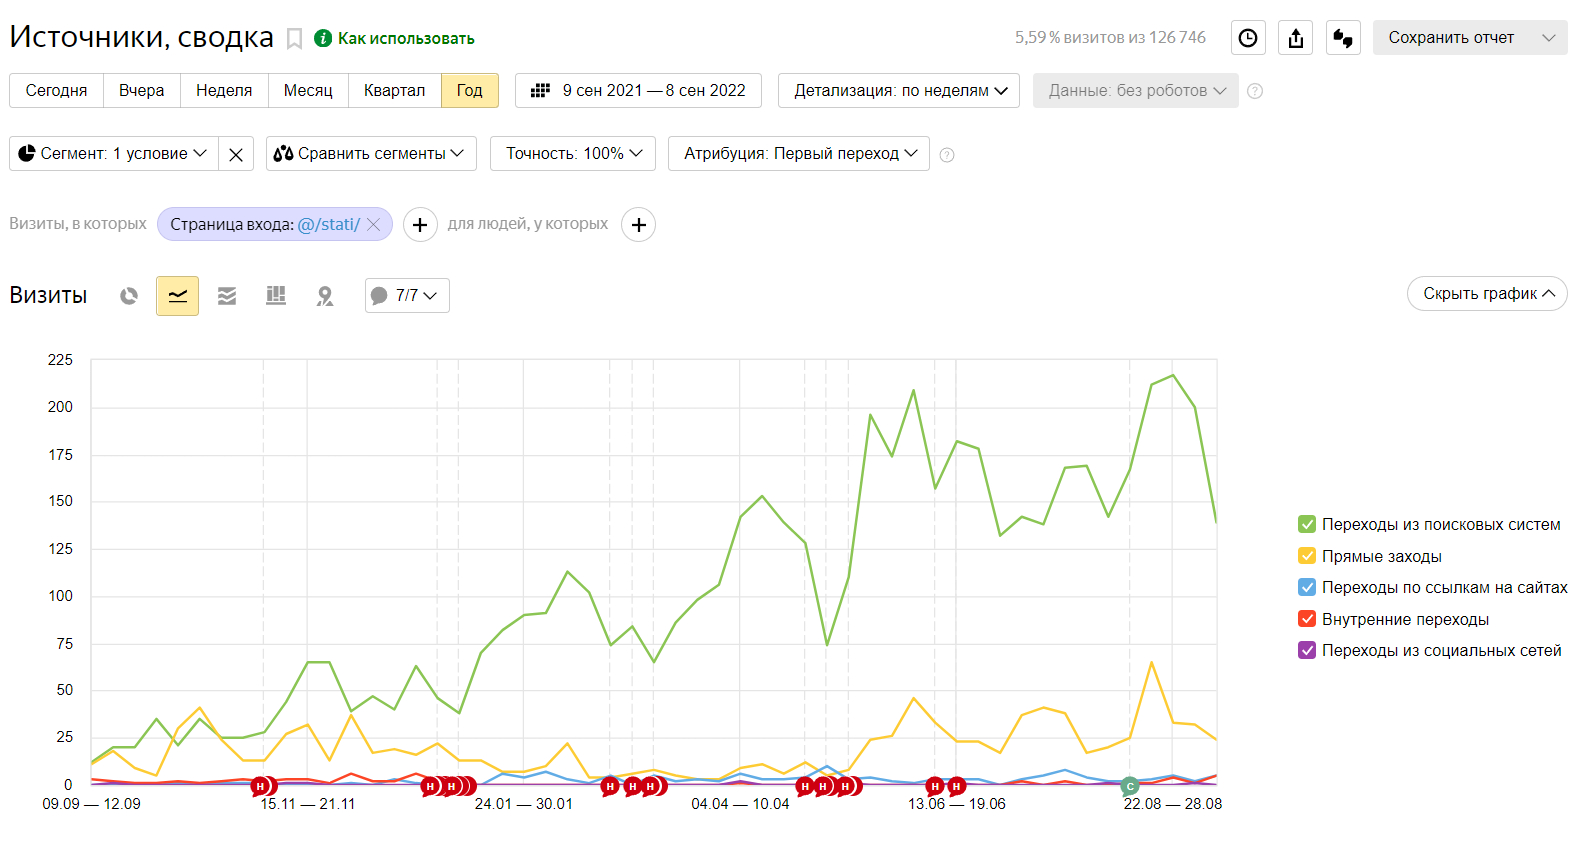
Task: Open the Как использовать help link
Action: tap(405, 39)
